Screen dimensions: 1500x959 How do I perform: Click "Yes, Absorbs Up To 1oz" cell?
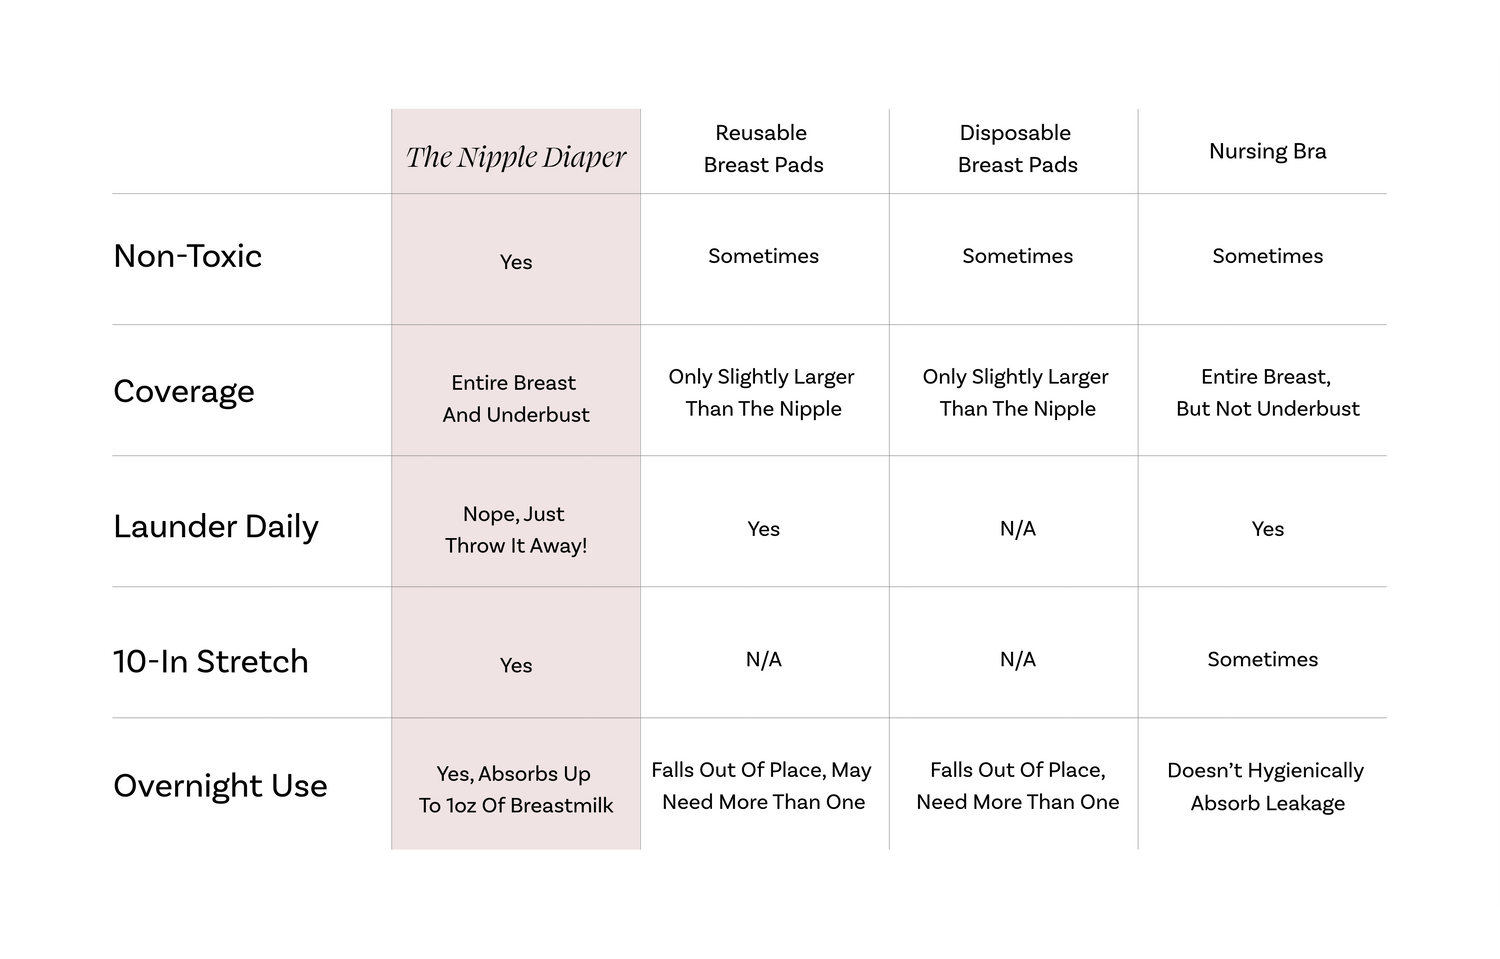[516, 789]
